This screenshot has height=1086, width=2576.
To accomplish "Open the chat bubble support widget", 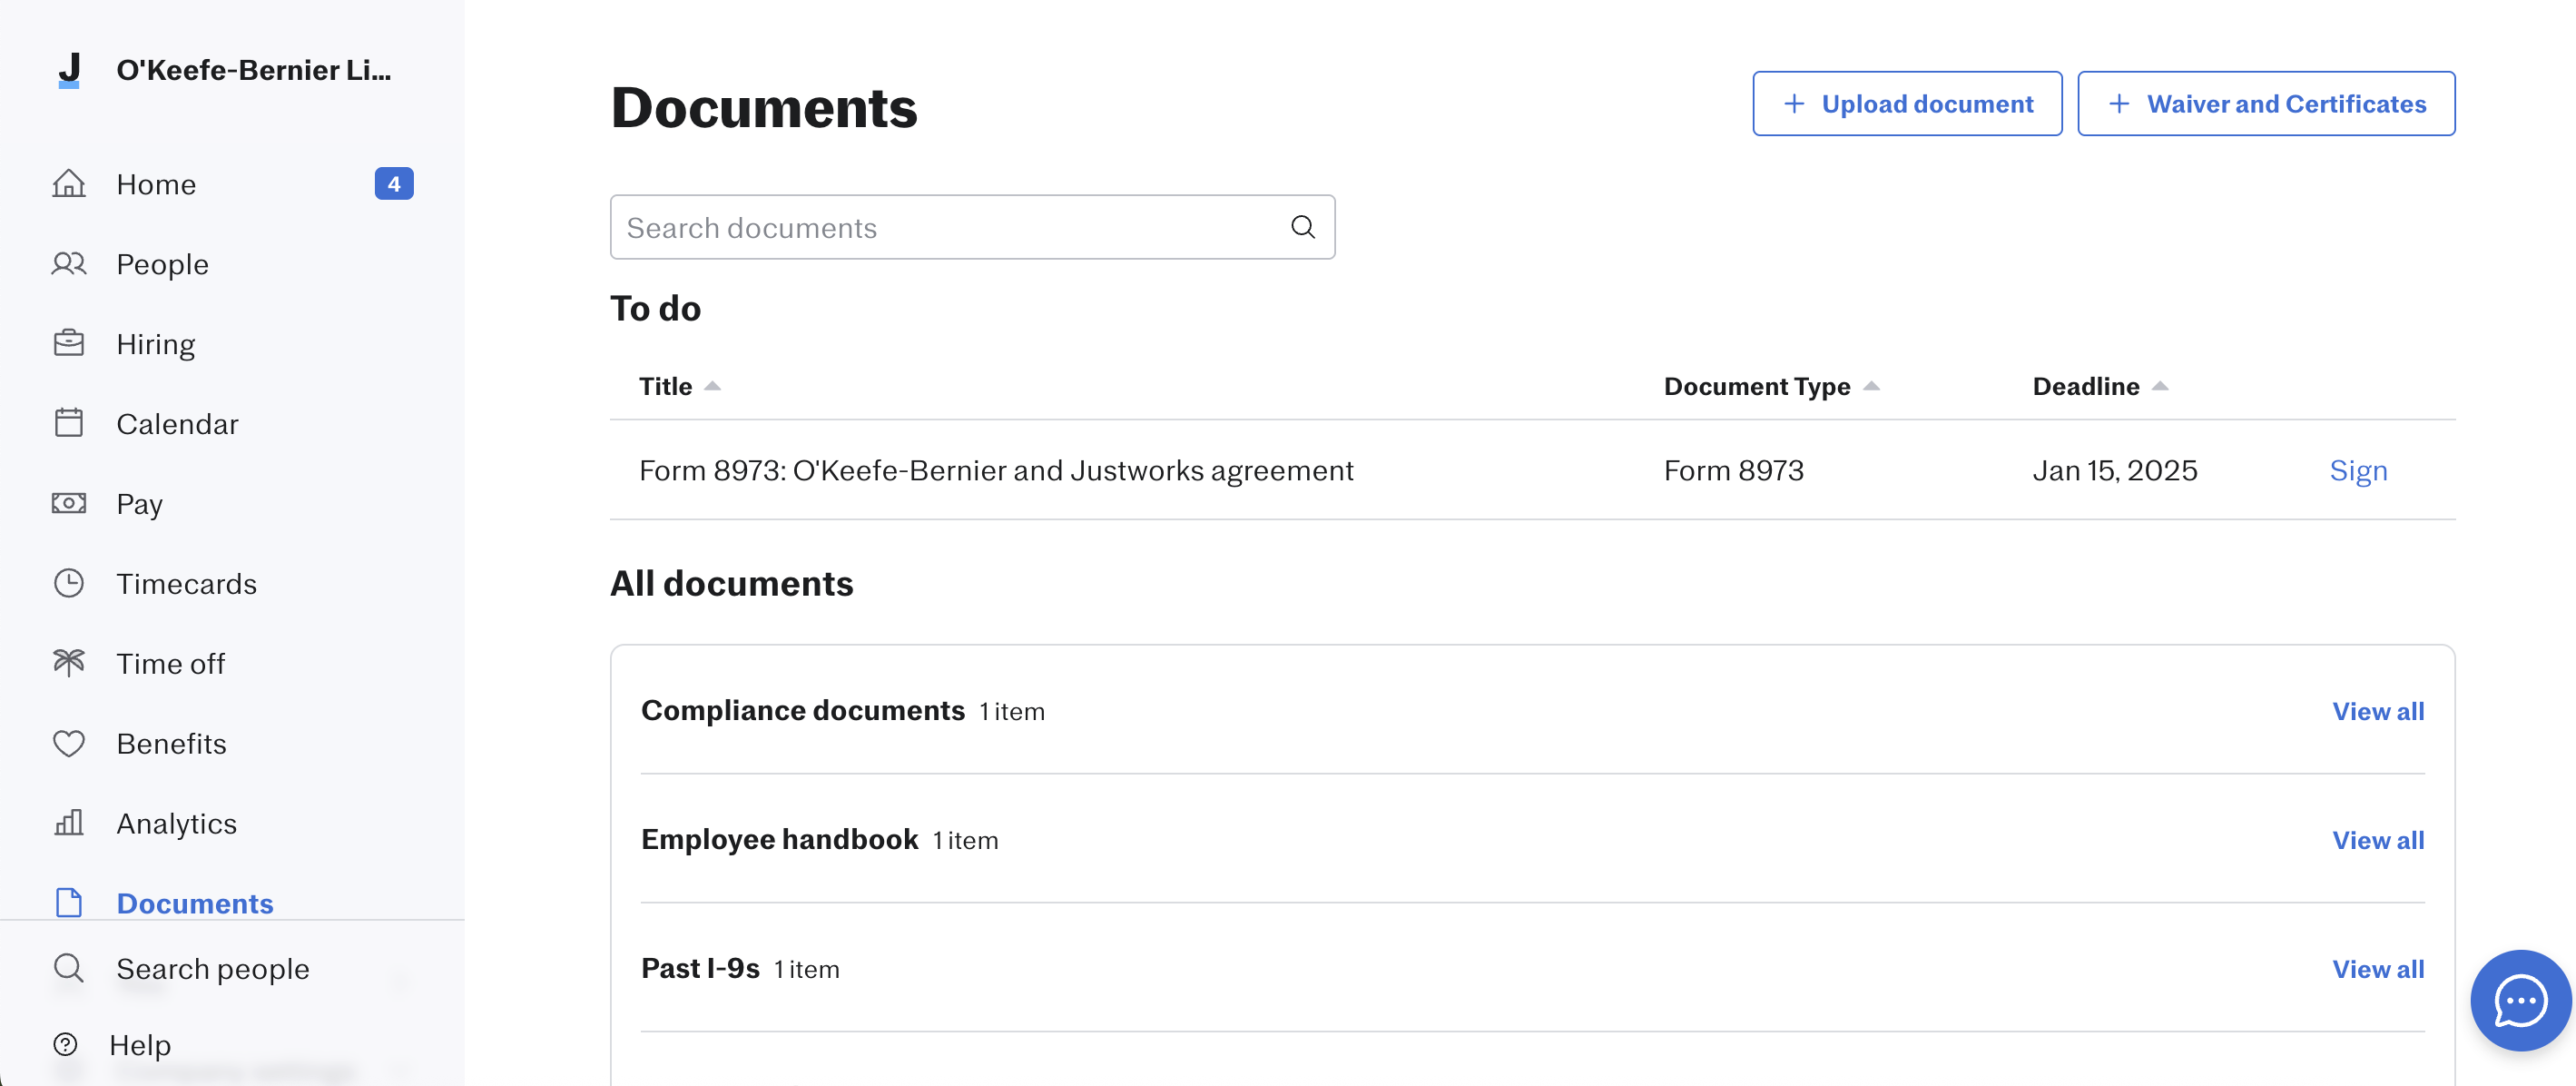I will (2520, 1000).
